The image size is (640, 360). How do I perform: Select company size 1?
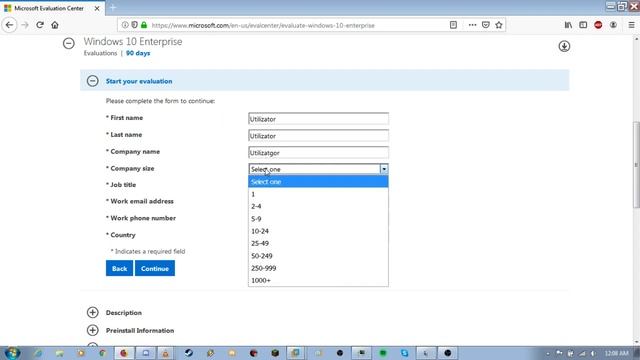point(318,194)
